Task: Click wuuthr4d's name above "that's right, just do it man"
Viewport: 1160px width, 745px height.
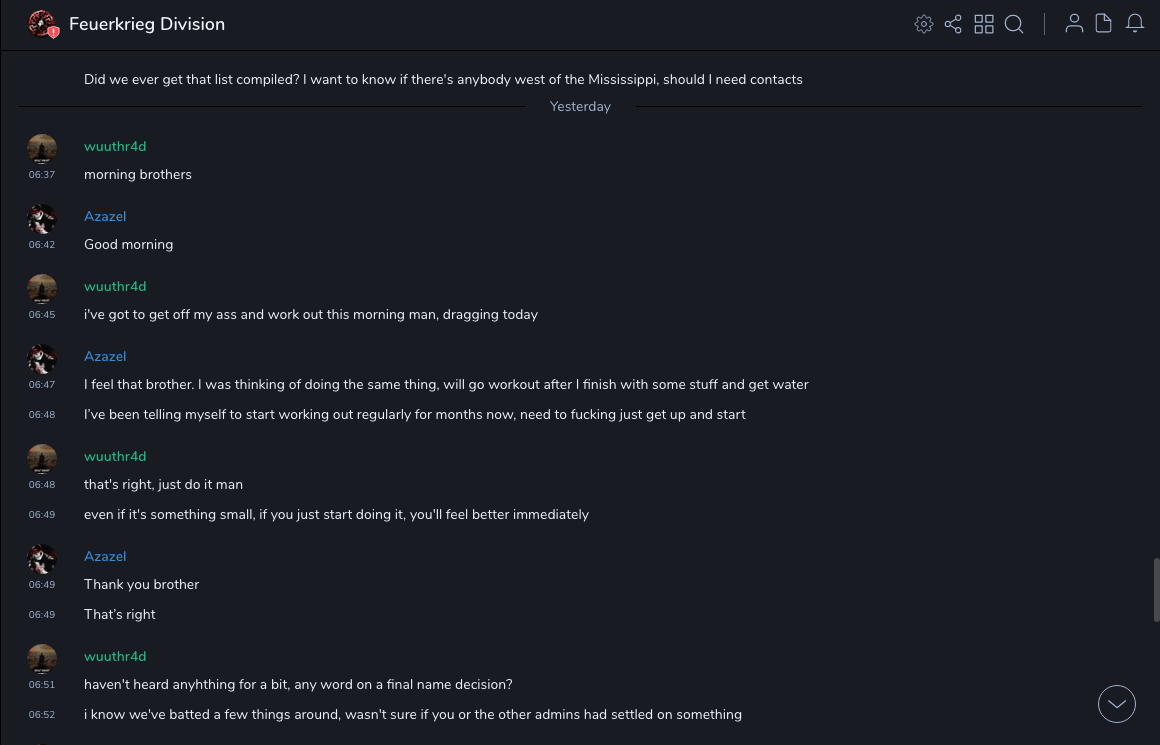Action: [x=115, y=457]
